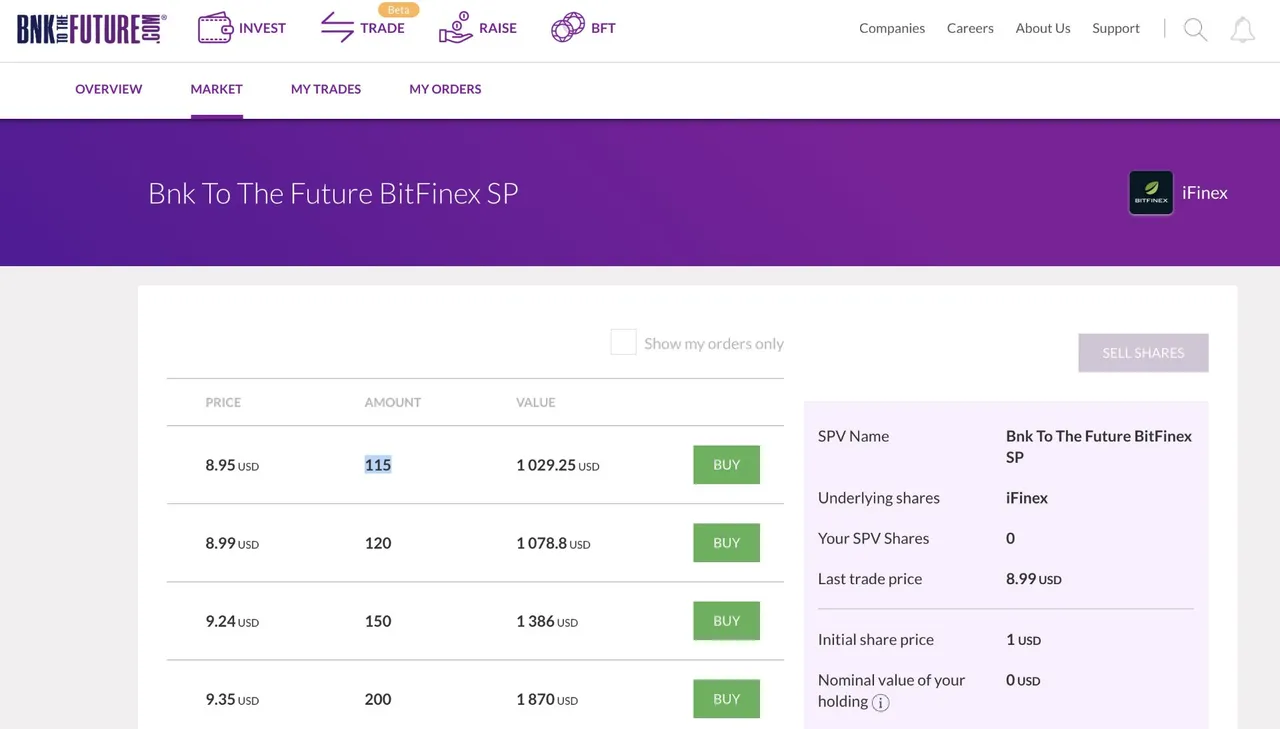Open the BFT menu label

(x=603, y=28)
